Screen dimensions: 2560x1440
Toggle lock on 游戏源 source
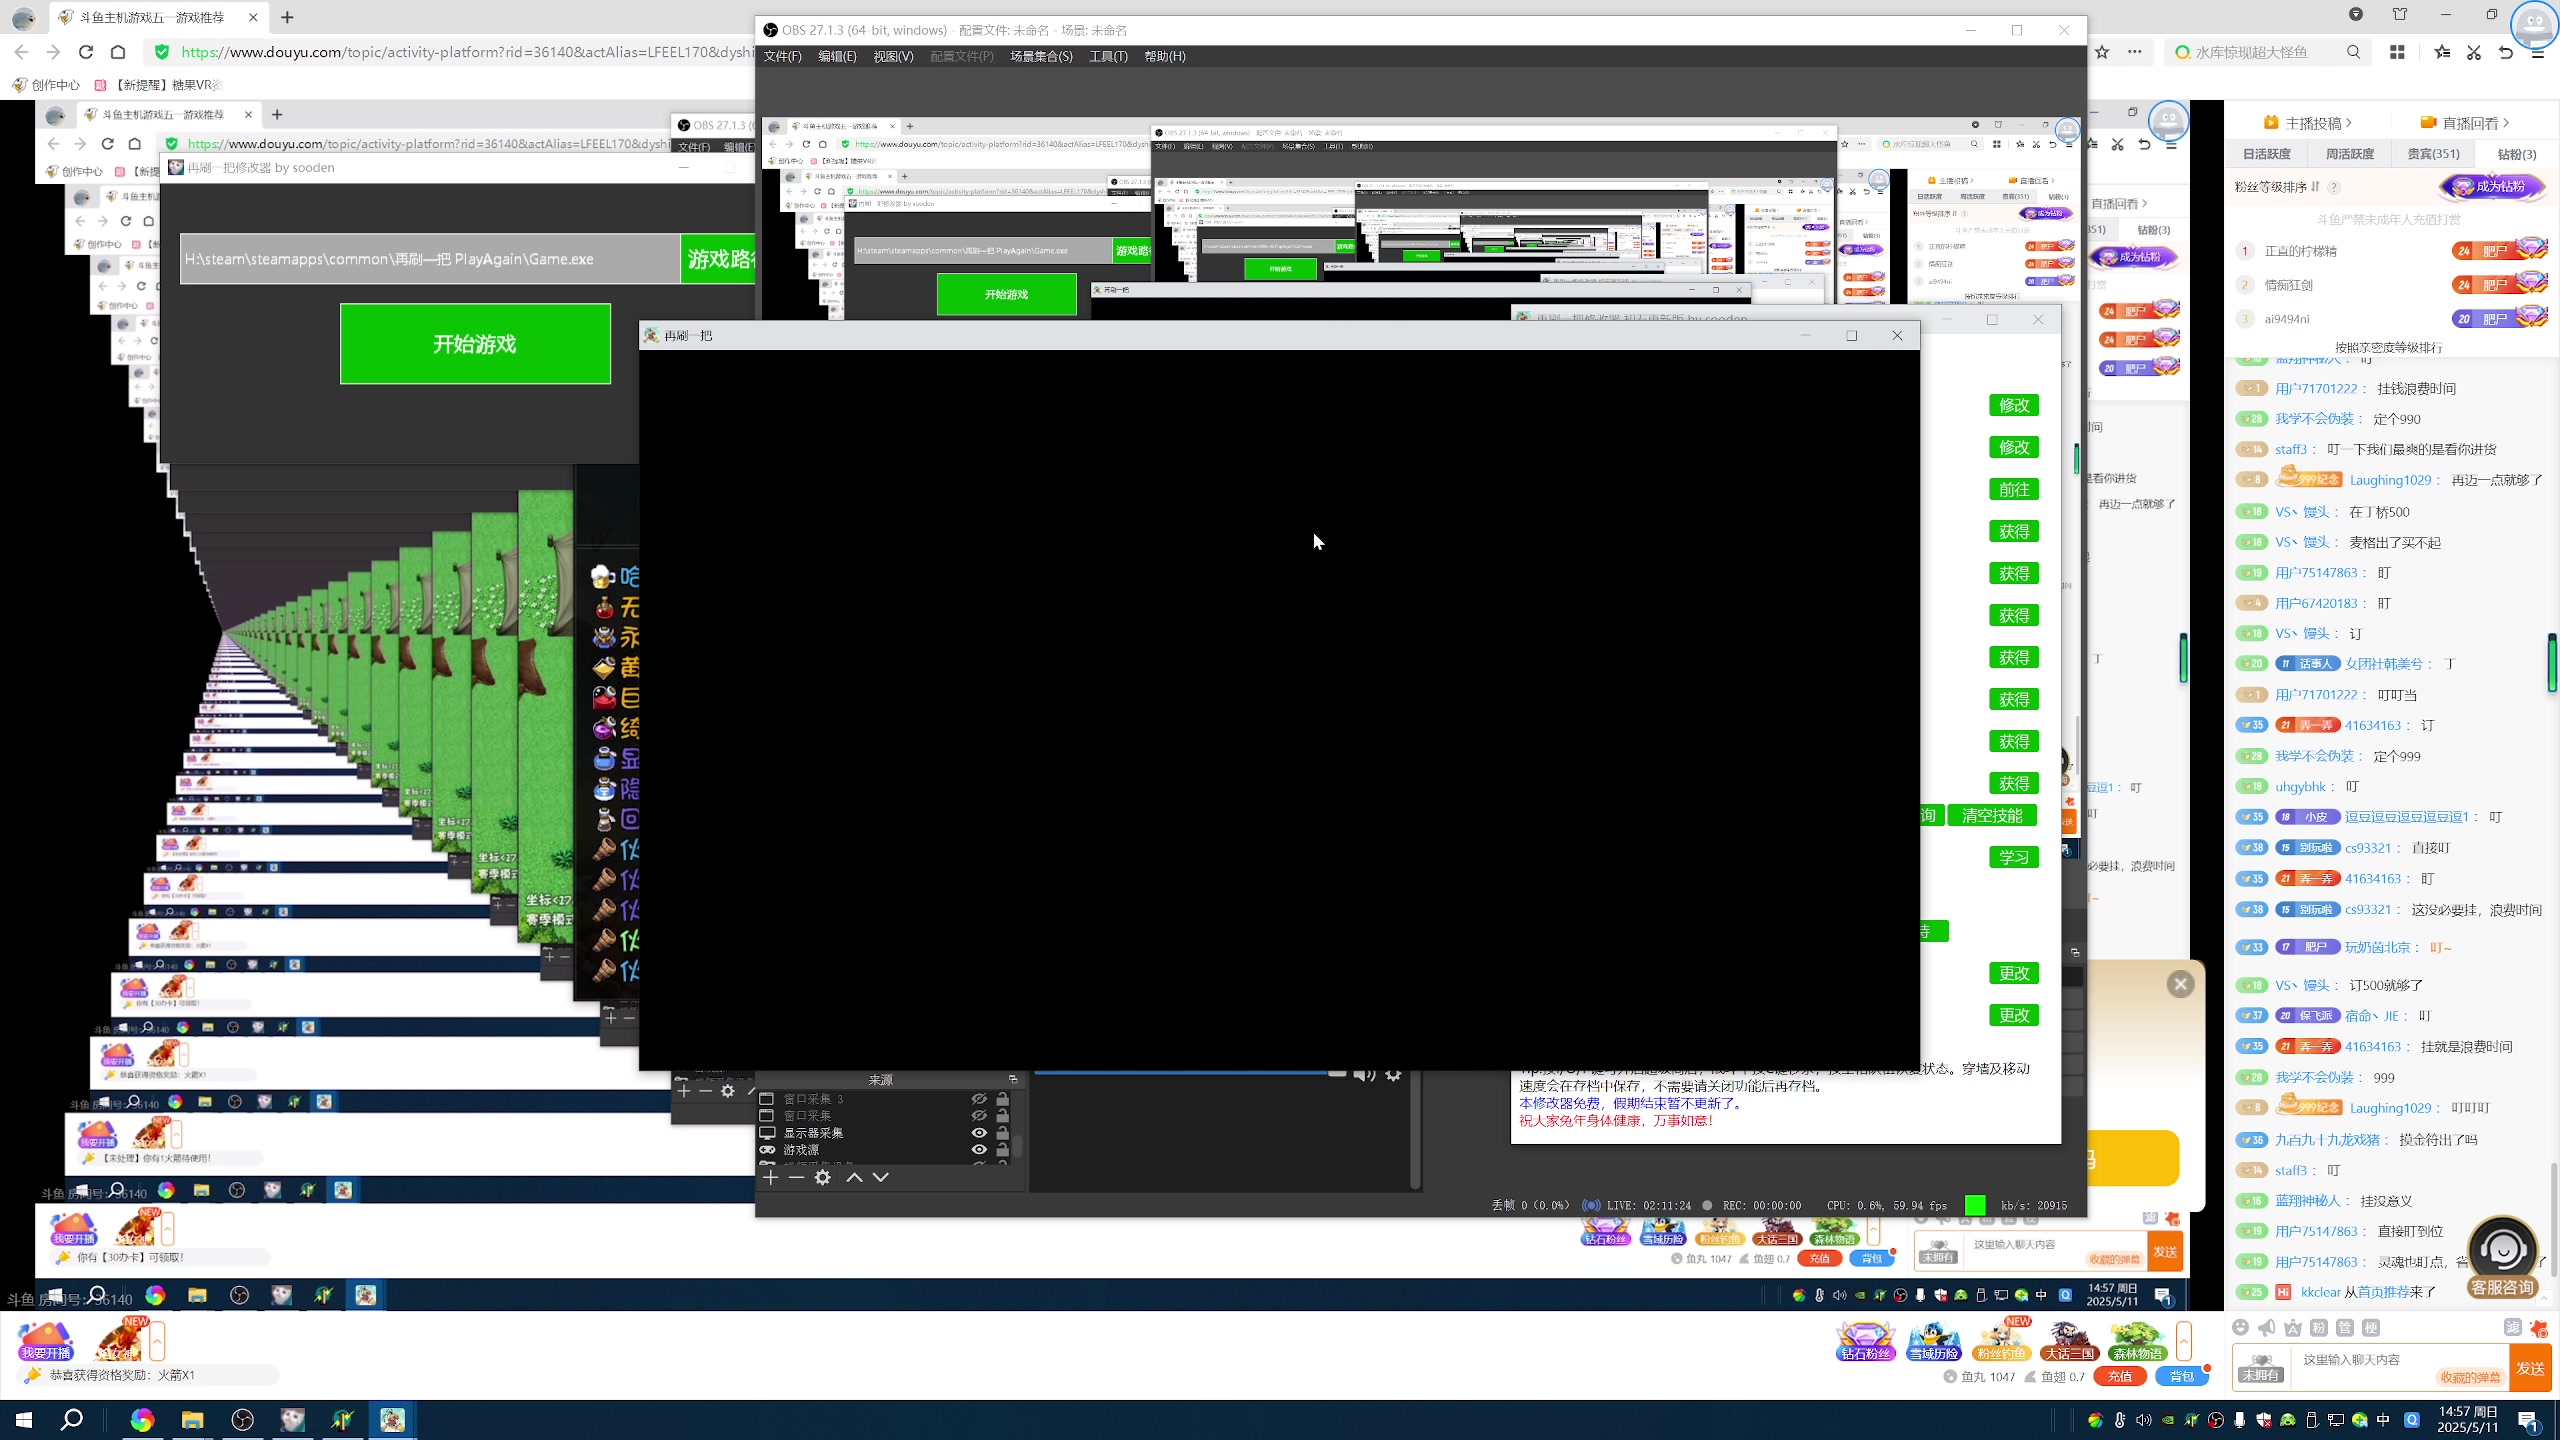(x=1002, y=1150)
